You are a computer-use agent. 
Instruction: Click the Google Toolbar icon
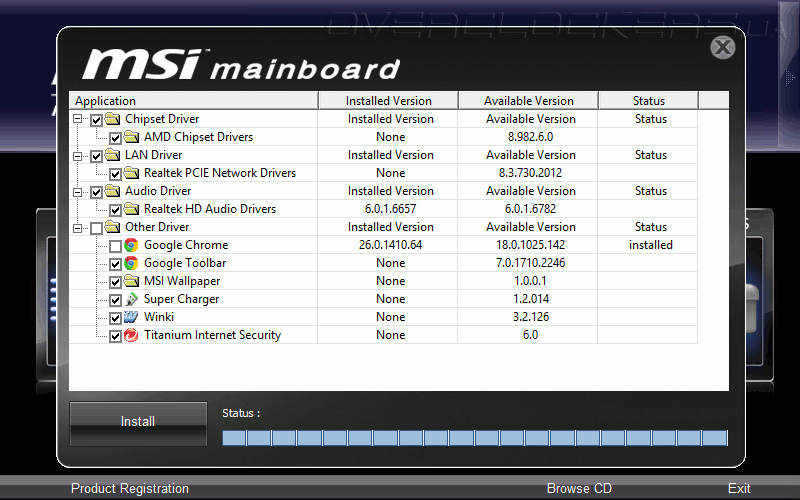click(131, 263)
